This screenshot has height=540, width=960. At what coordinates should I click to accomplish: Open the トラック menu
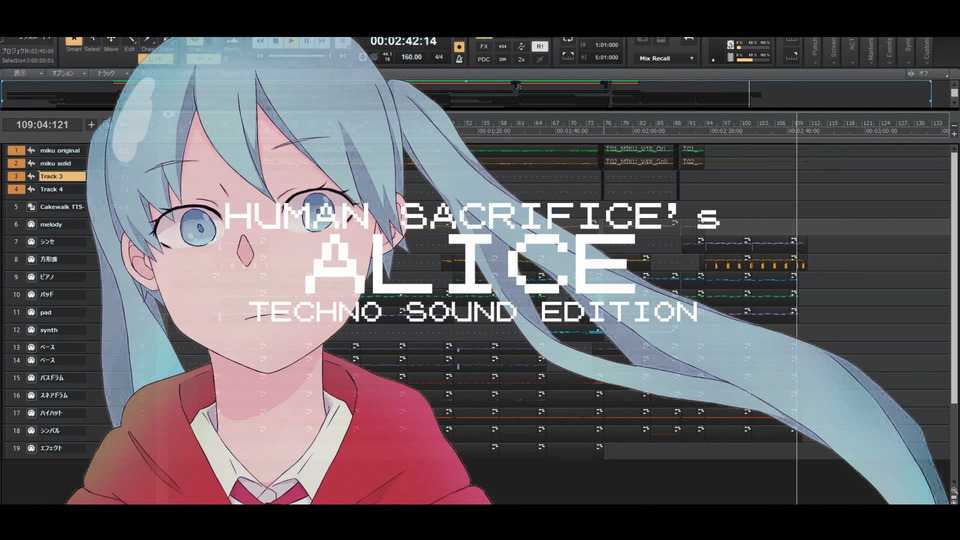110,73
